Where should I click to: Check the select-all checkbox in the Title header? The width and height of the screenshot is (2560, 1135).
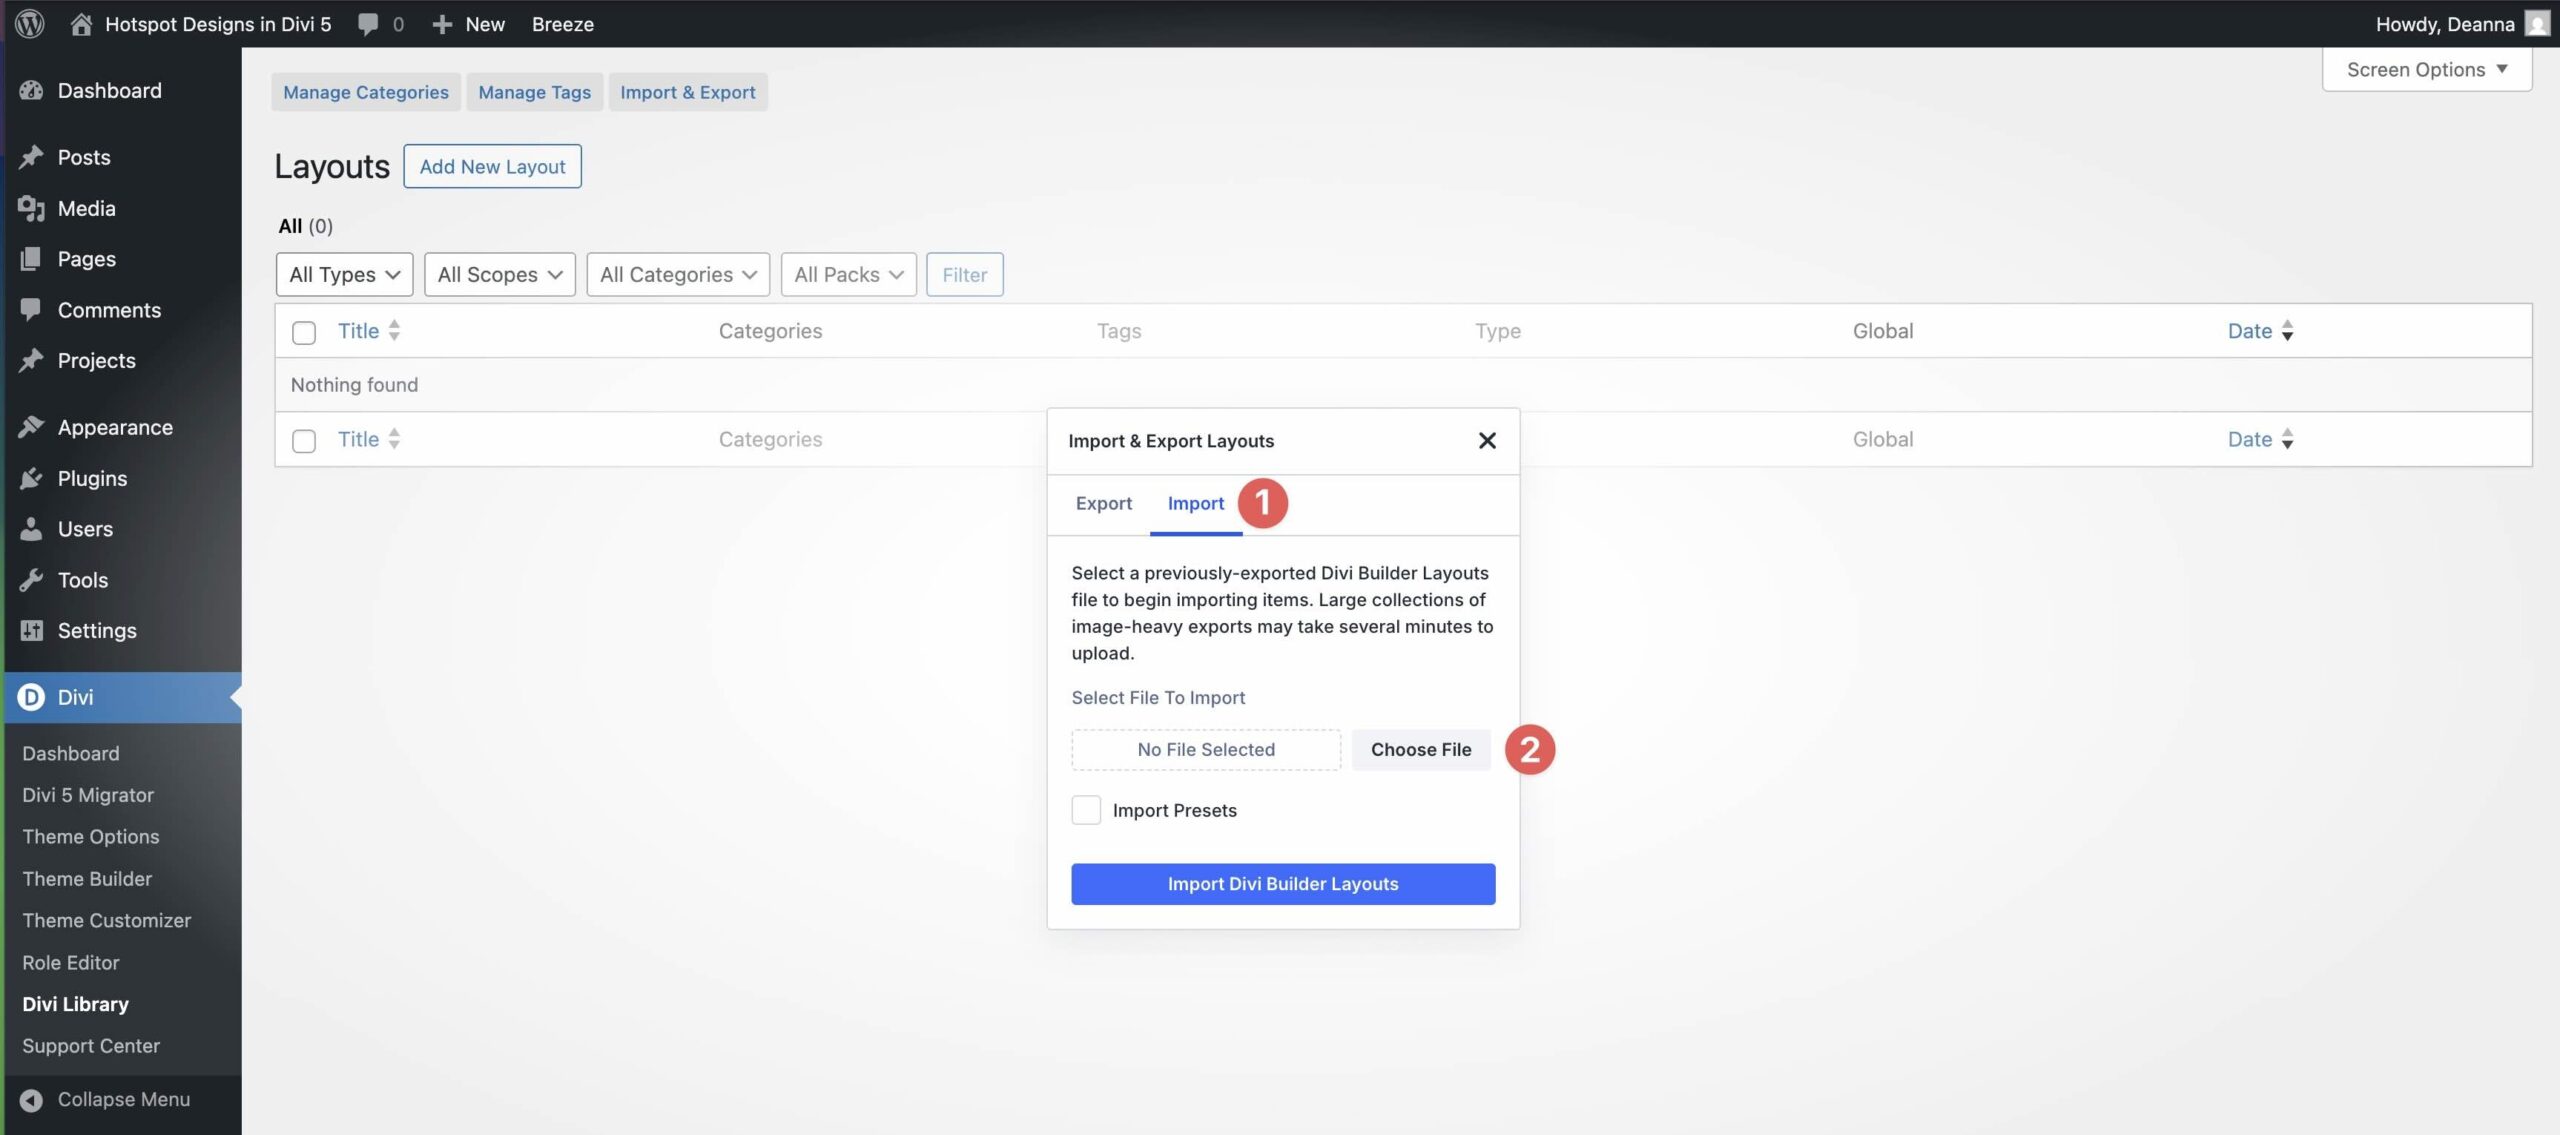click(x=304, y=331)
